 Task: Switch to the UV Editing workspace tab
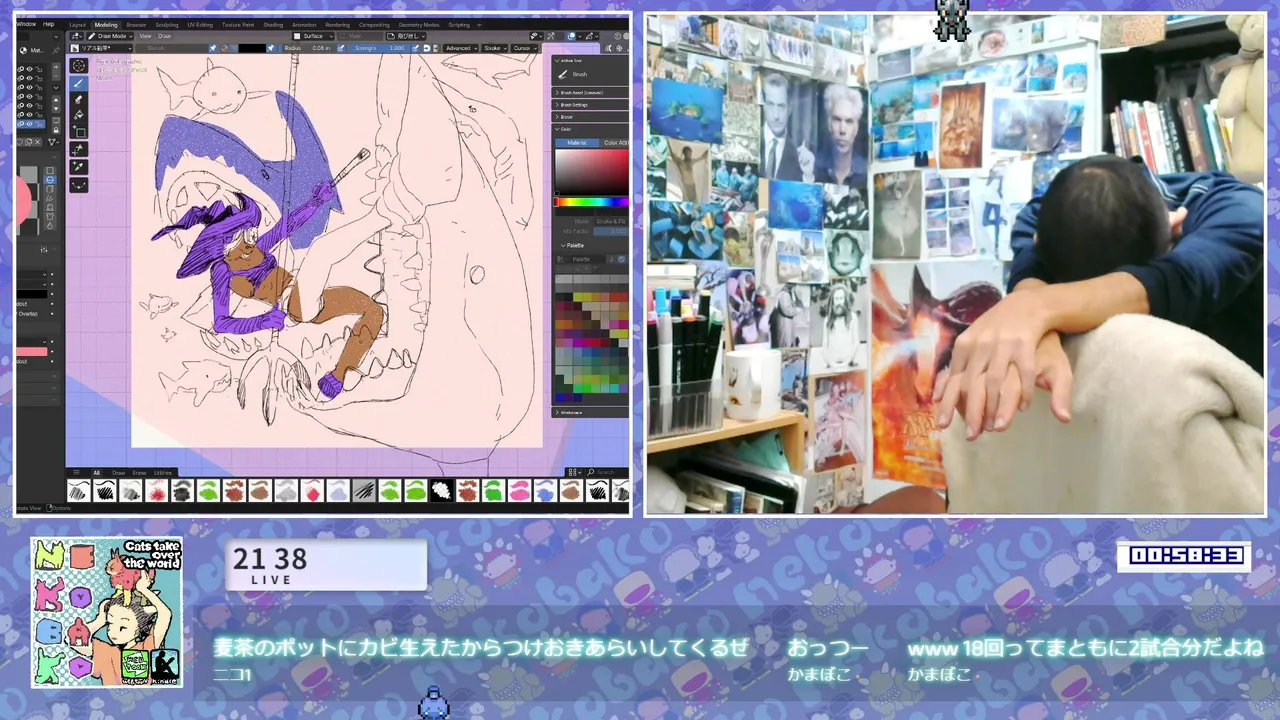[200, 25]
